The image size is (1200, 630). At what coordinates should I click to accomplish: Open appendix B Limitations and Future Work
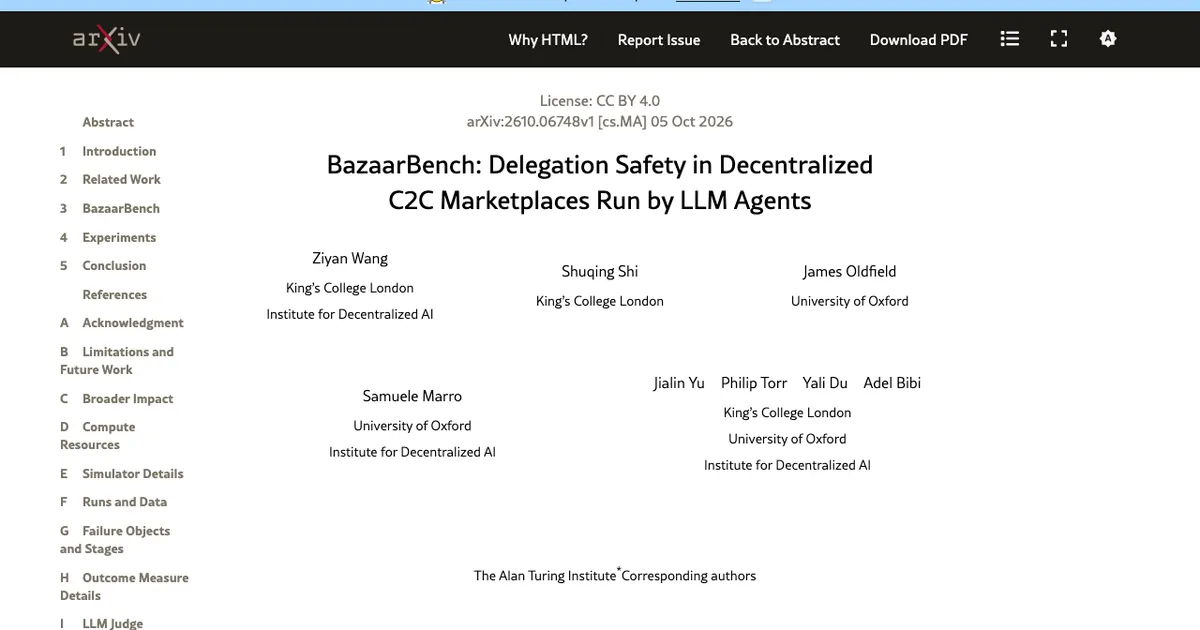117,360
